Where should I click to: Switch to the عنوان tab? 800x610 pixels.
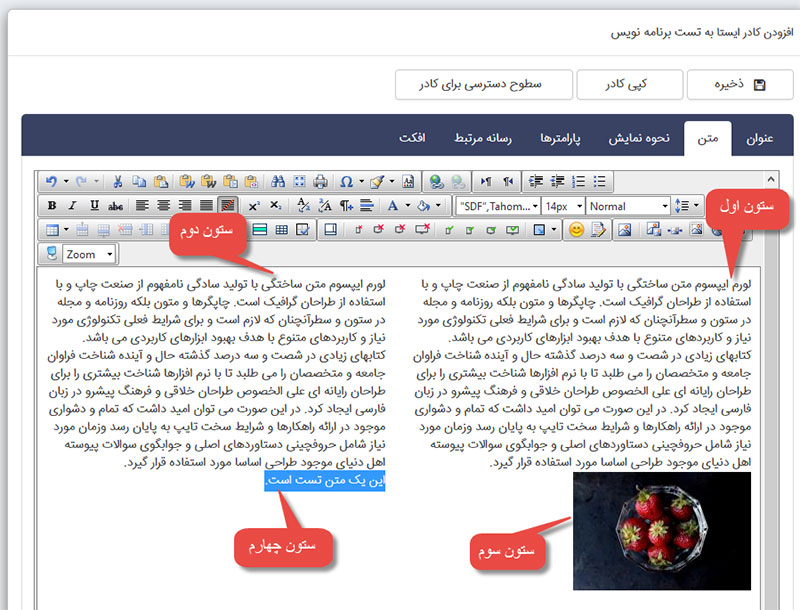[x=760, y=137]
